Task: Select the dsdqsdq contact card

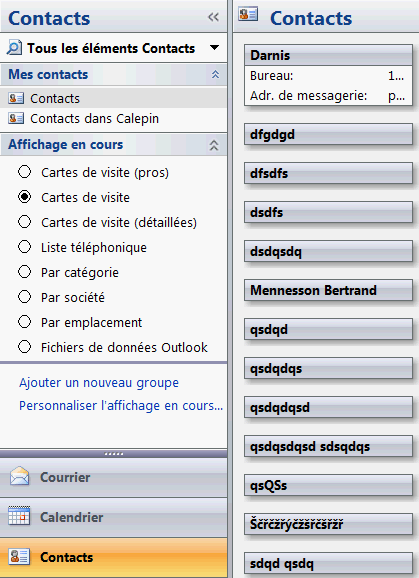Action: tap(328, 251)
